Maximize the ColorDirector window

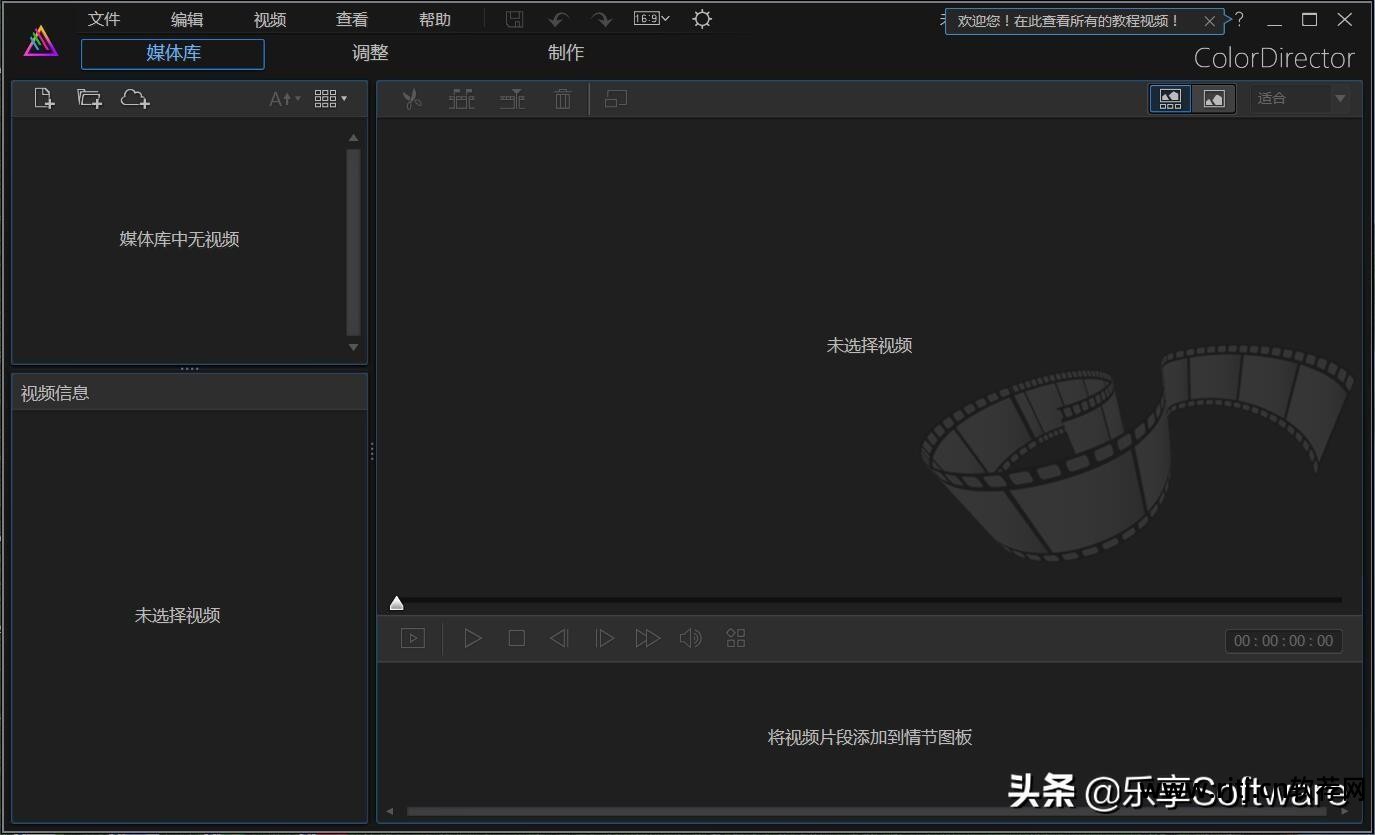(x=1309, y=20)
